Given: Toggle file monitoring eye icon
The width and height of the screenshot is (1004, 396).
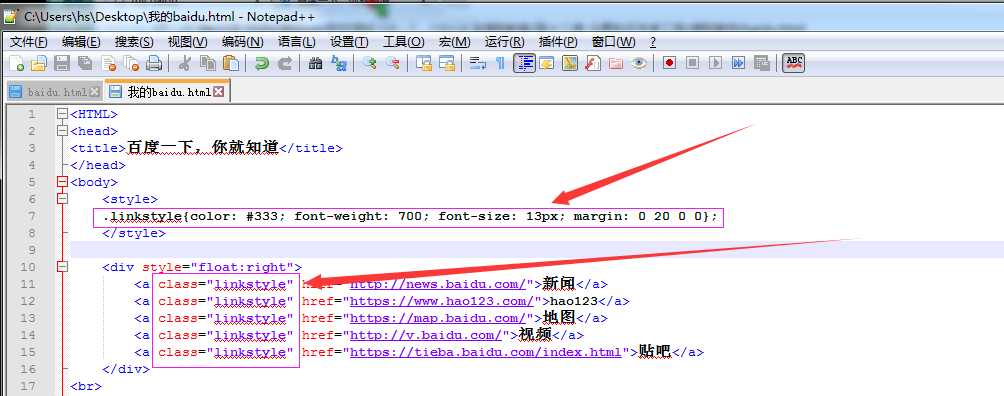Looking at the screenshot, I should point(638,63).
